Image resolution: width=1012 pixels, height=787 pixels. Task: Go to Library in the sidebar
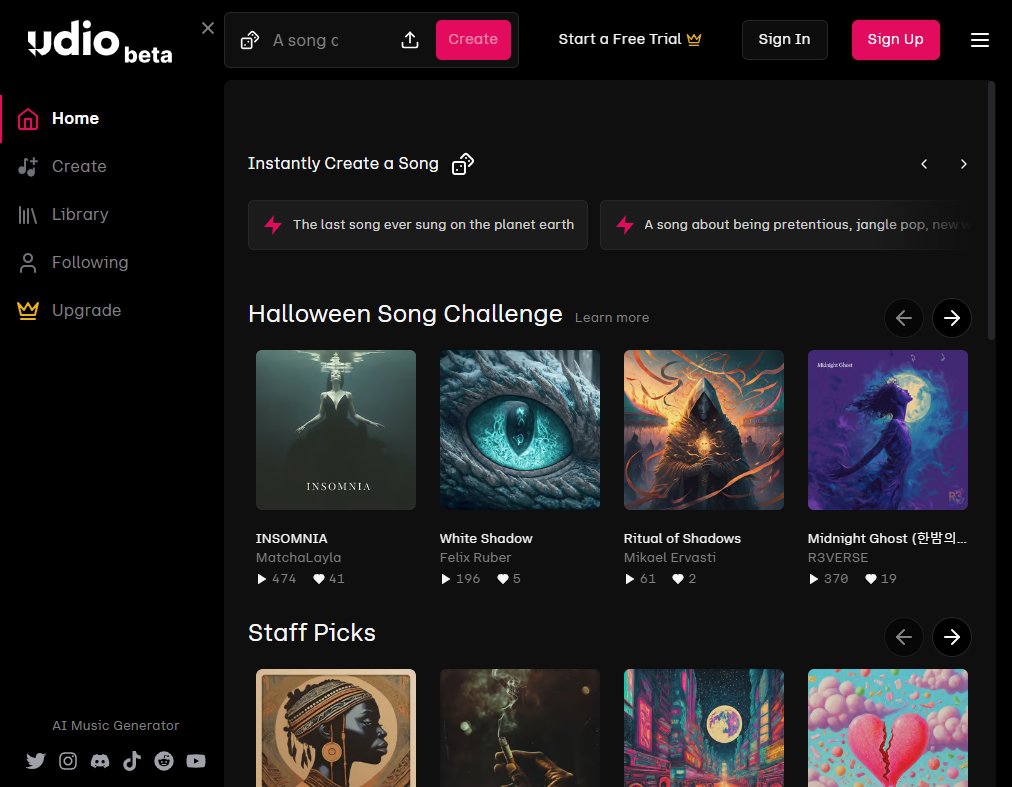click(79, 214)
